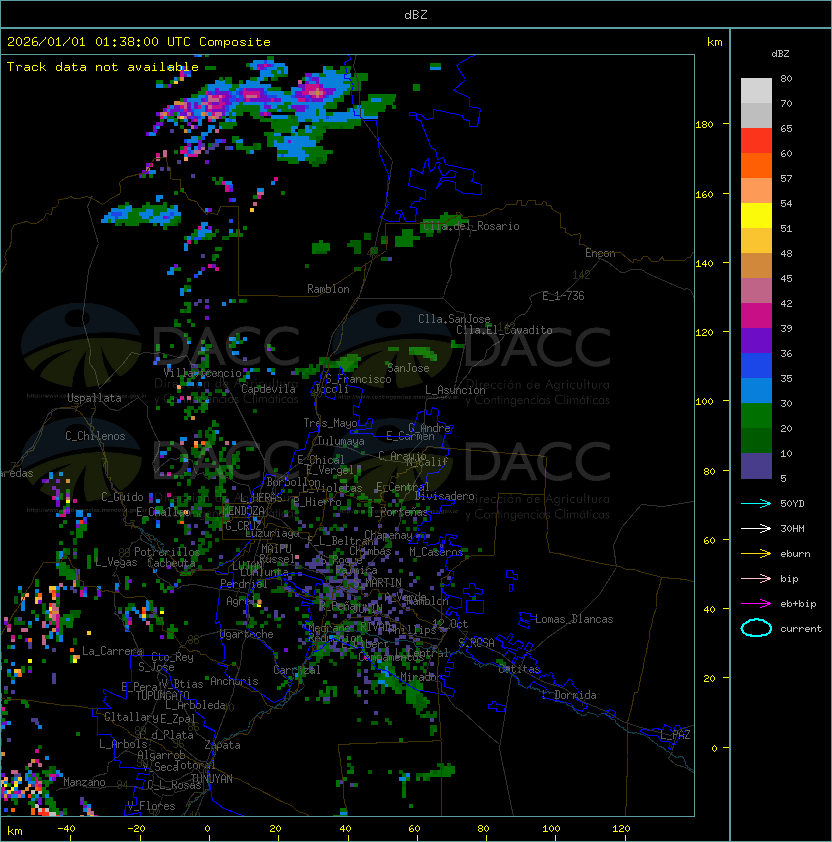Click the 'E_1-736' map label
The width and height of the screenshot is (832, 842).
click(563, 296)
